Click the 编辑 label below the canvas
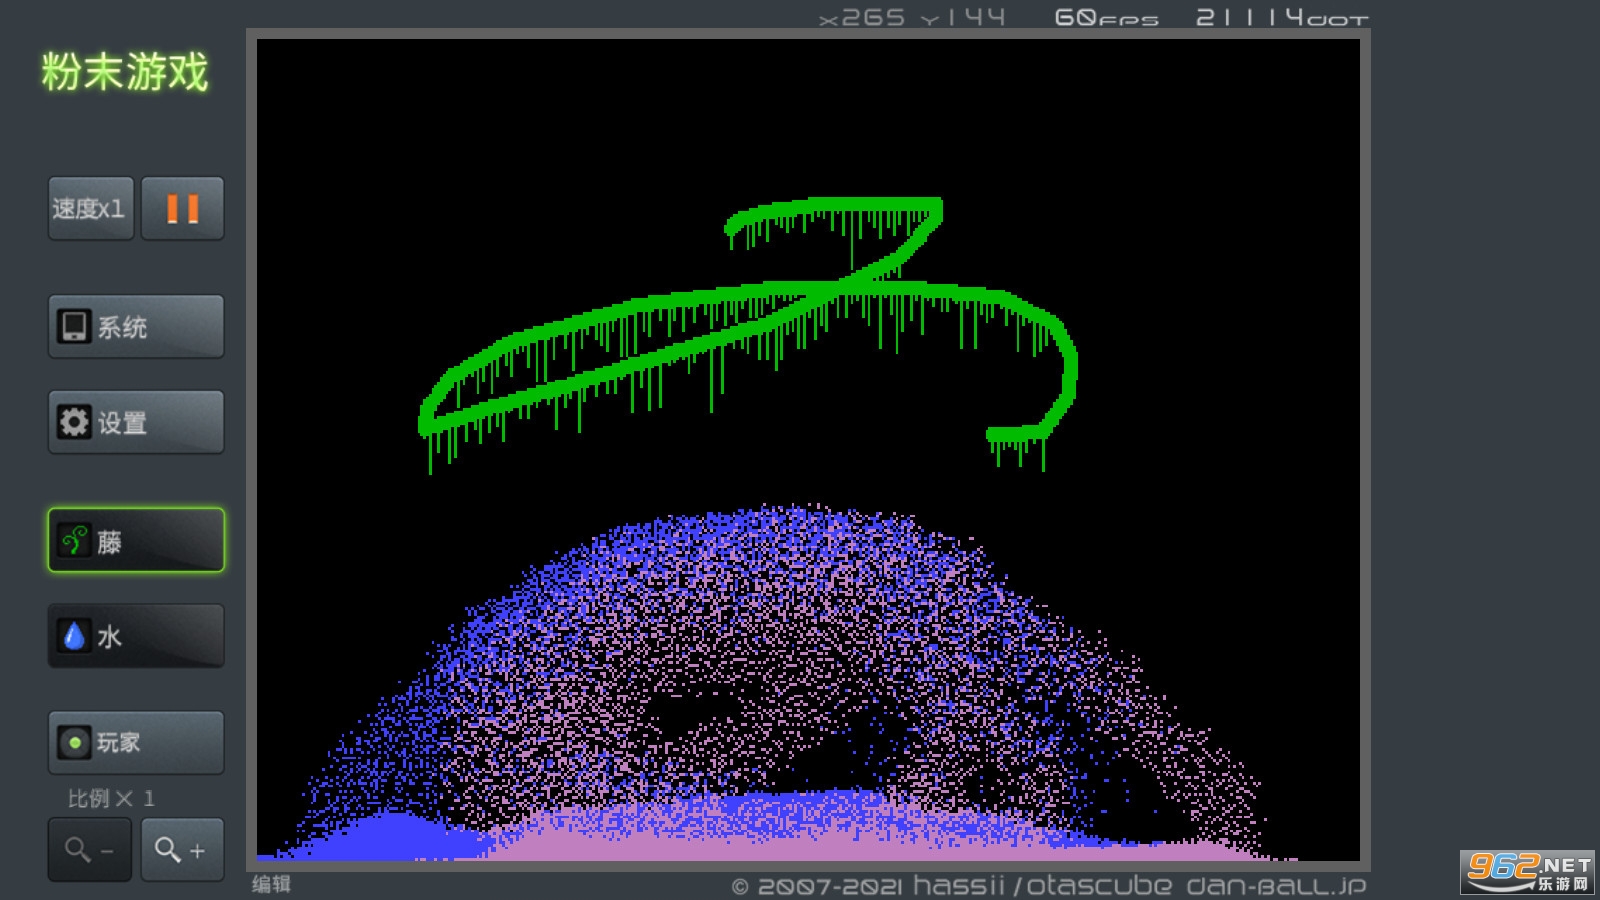 tap(271, 884)
